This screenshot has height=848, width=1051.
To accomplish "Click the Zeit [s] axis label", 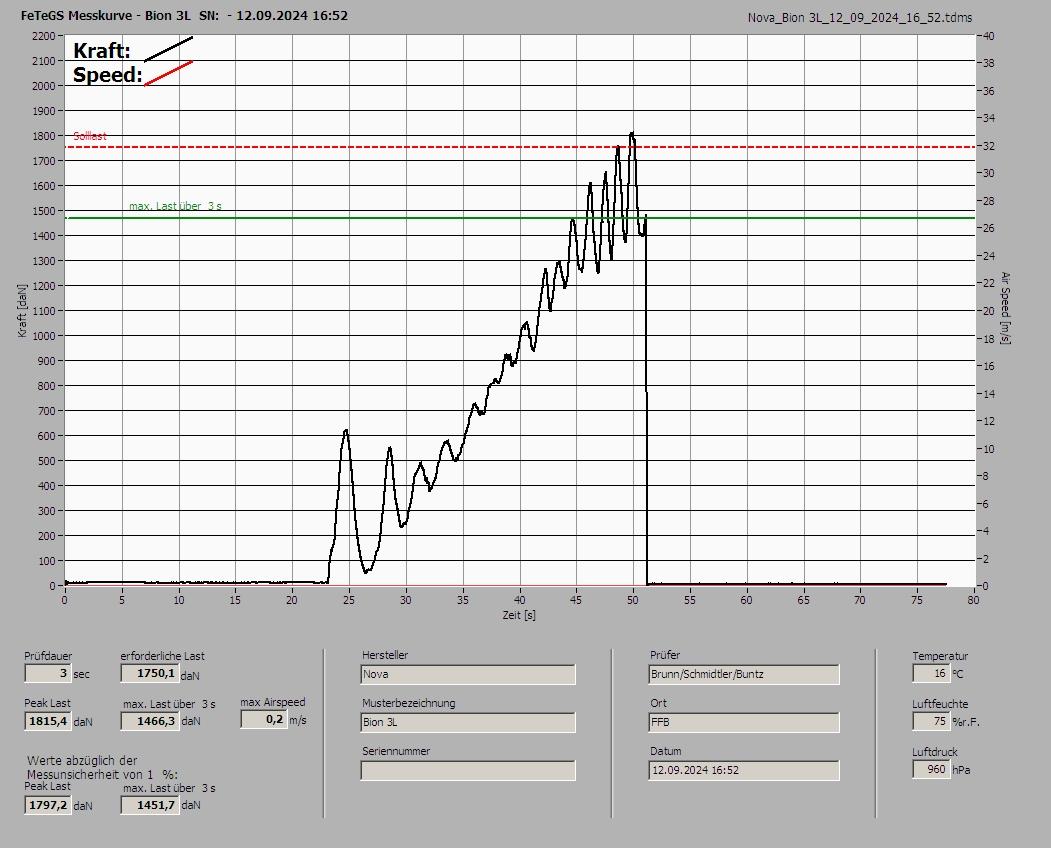I will coord(519,615).
